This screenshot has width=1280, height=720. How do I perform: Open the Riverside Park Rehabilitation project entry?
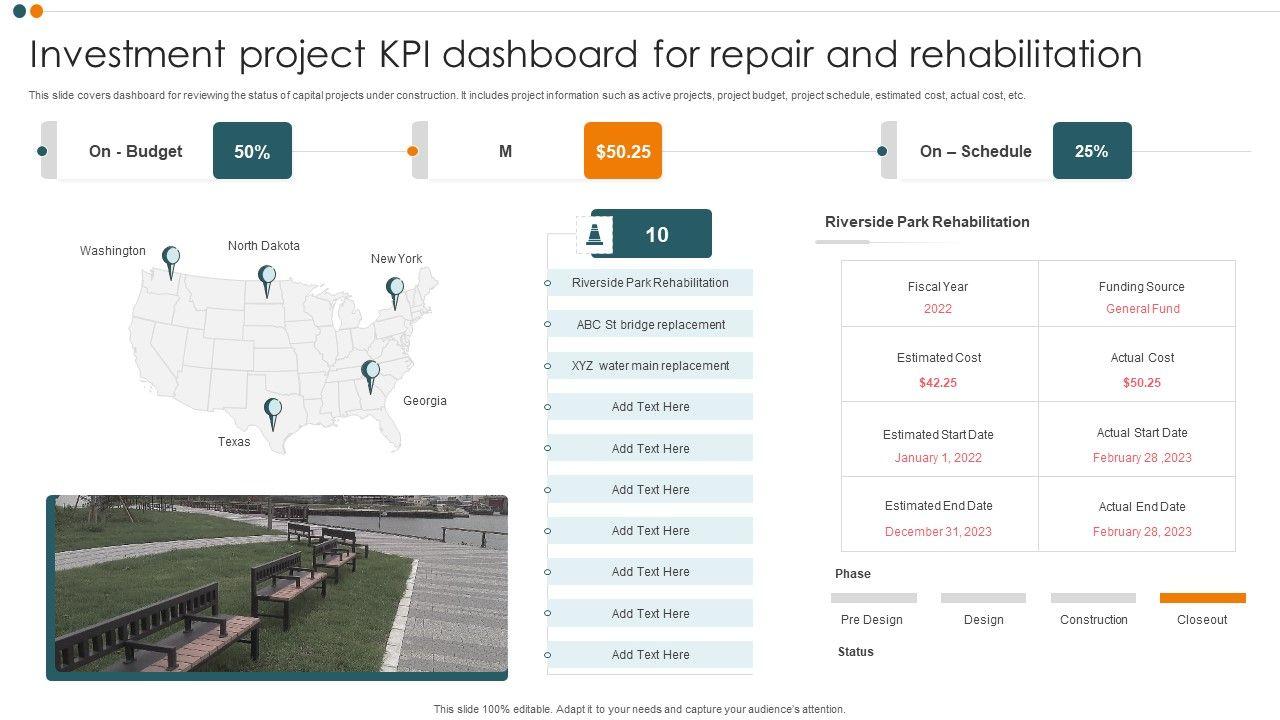650,283
